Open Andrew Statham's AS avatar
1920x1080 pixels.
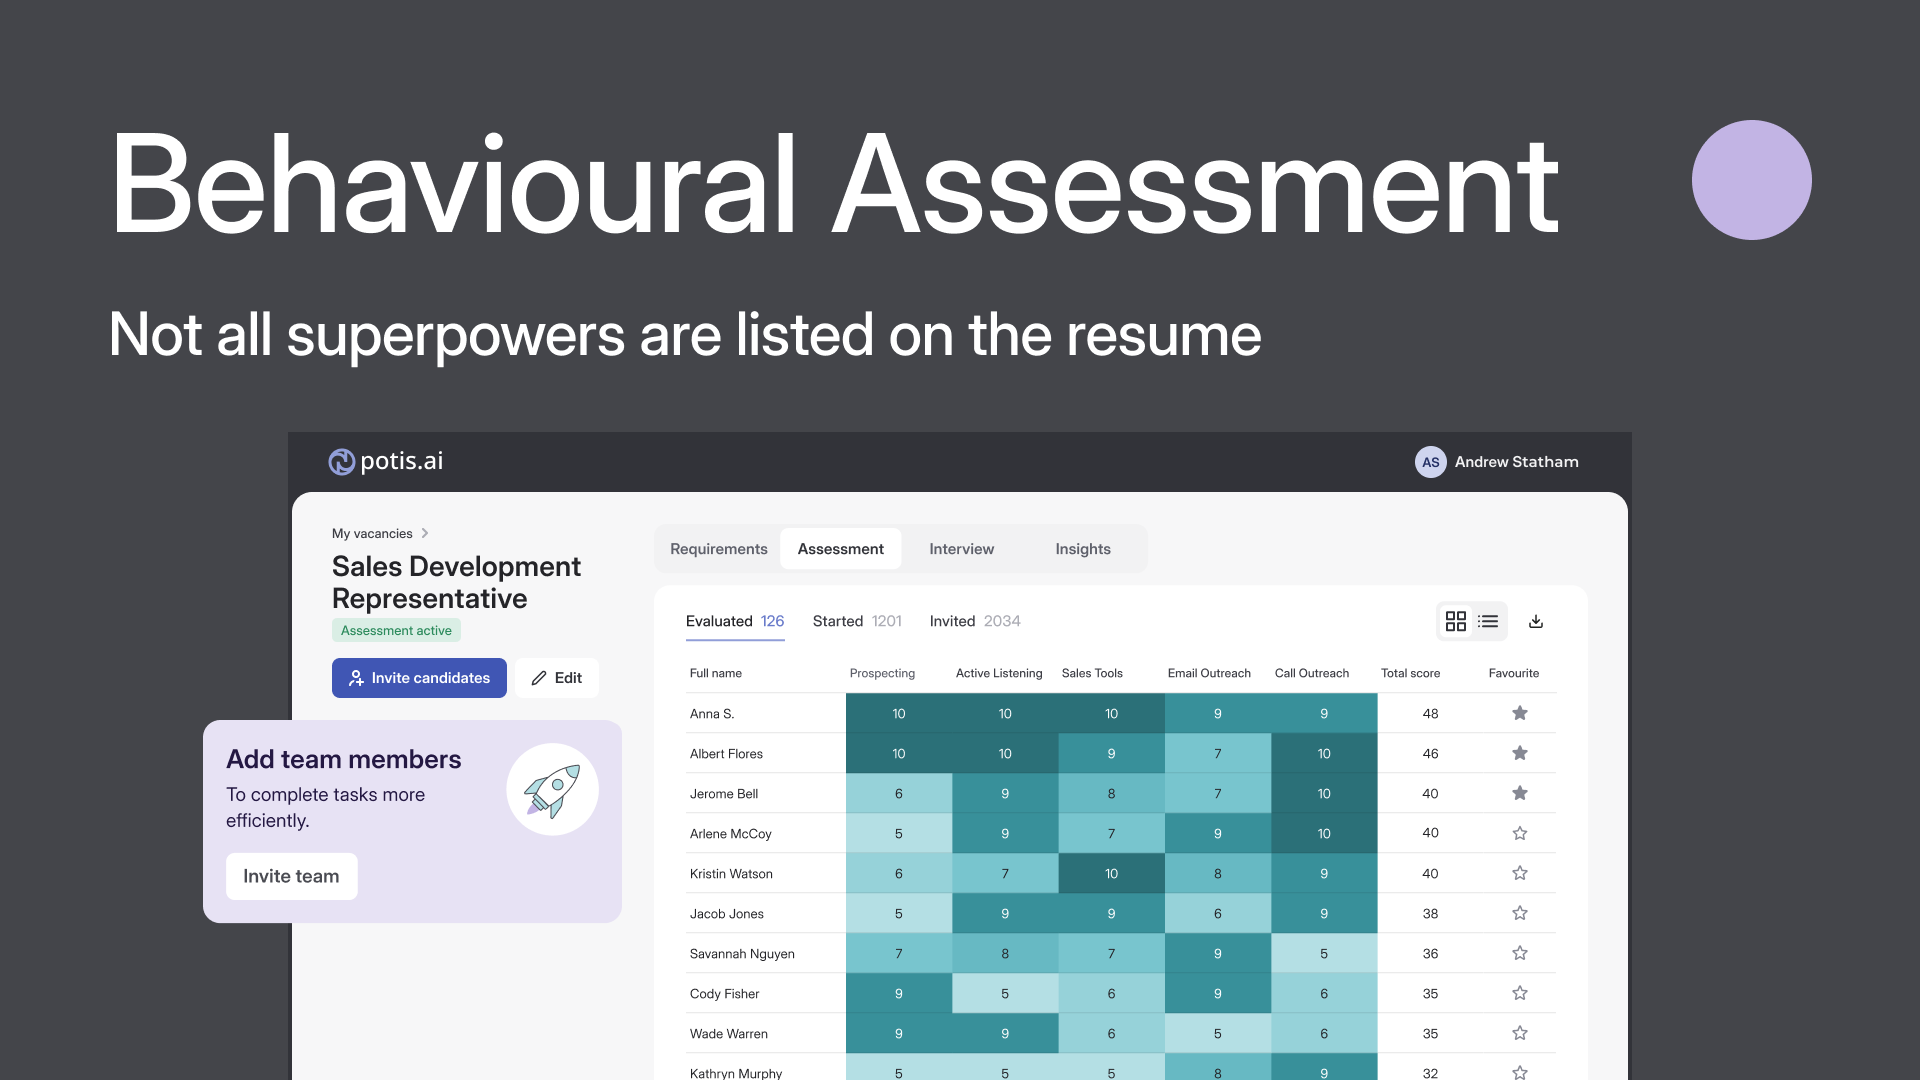(x=1430, y=462)
